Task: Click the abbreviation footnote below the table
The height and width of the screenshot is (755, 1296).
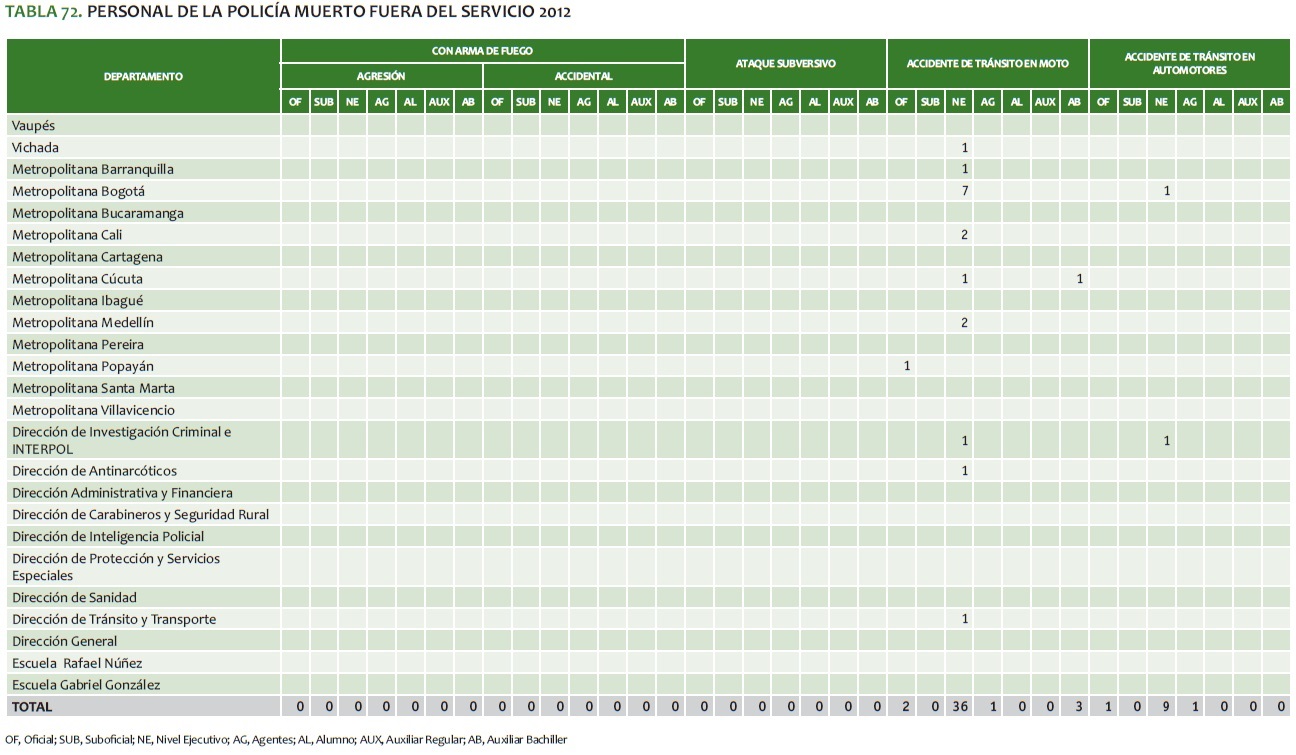Action: click(286, 740)
